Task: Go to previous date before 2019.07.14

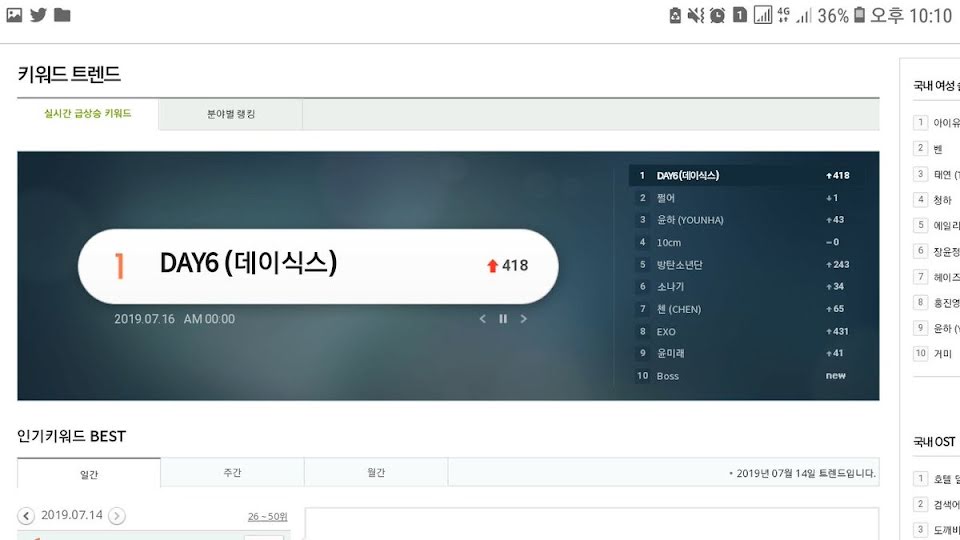Action: [26, 516]
